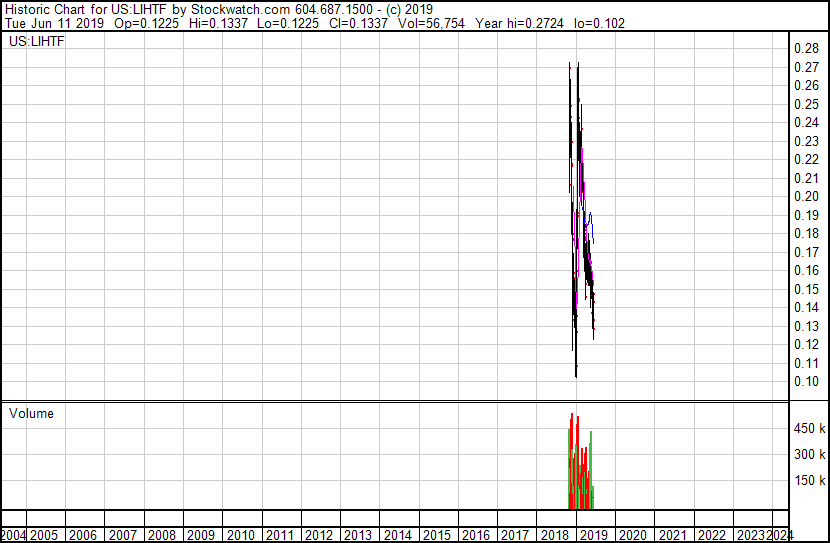Click the Volume panel label
The height and width of the screenshot is (543, 830).
[31, 413]
